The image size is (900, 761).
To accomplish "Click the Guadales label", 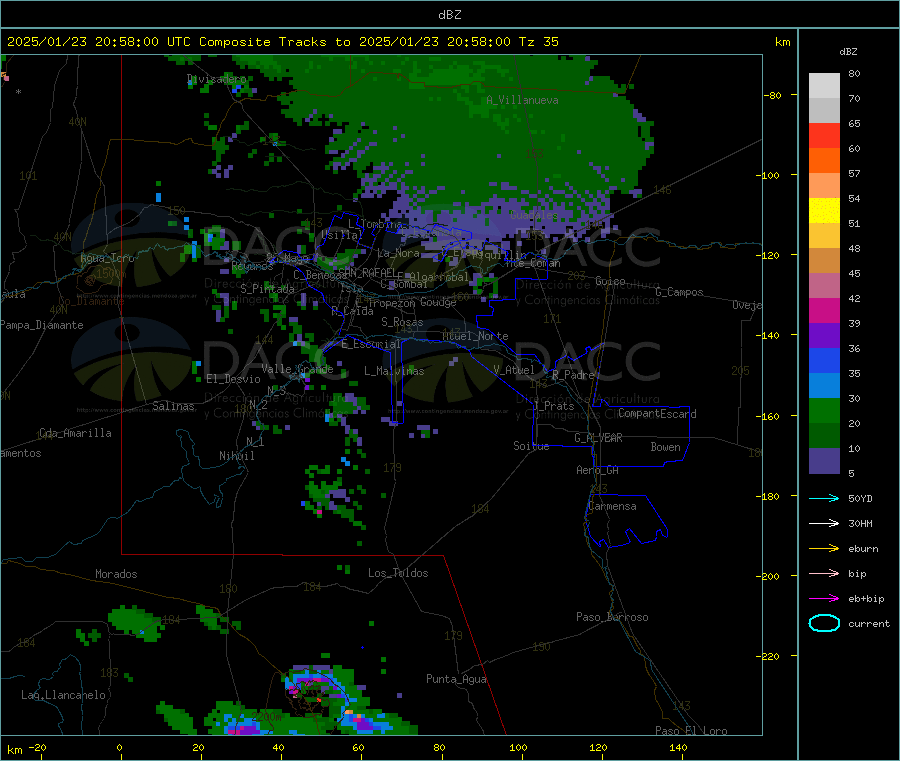I will click(534, 215).
